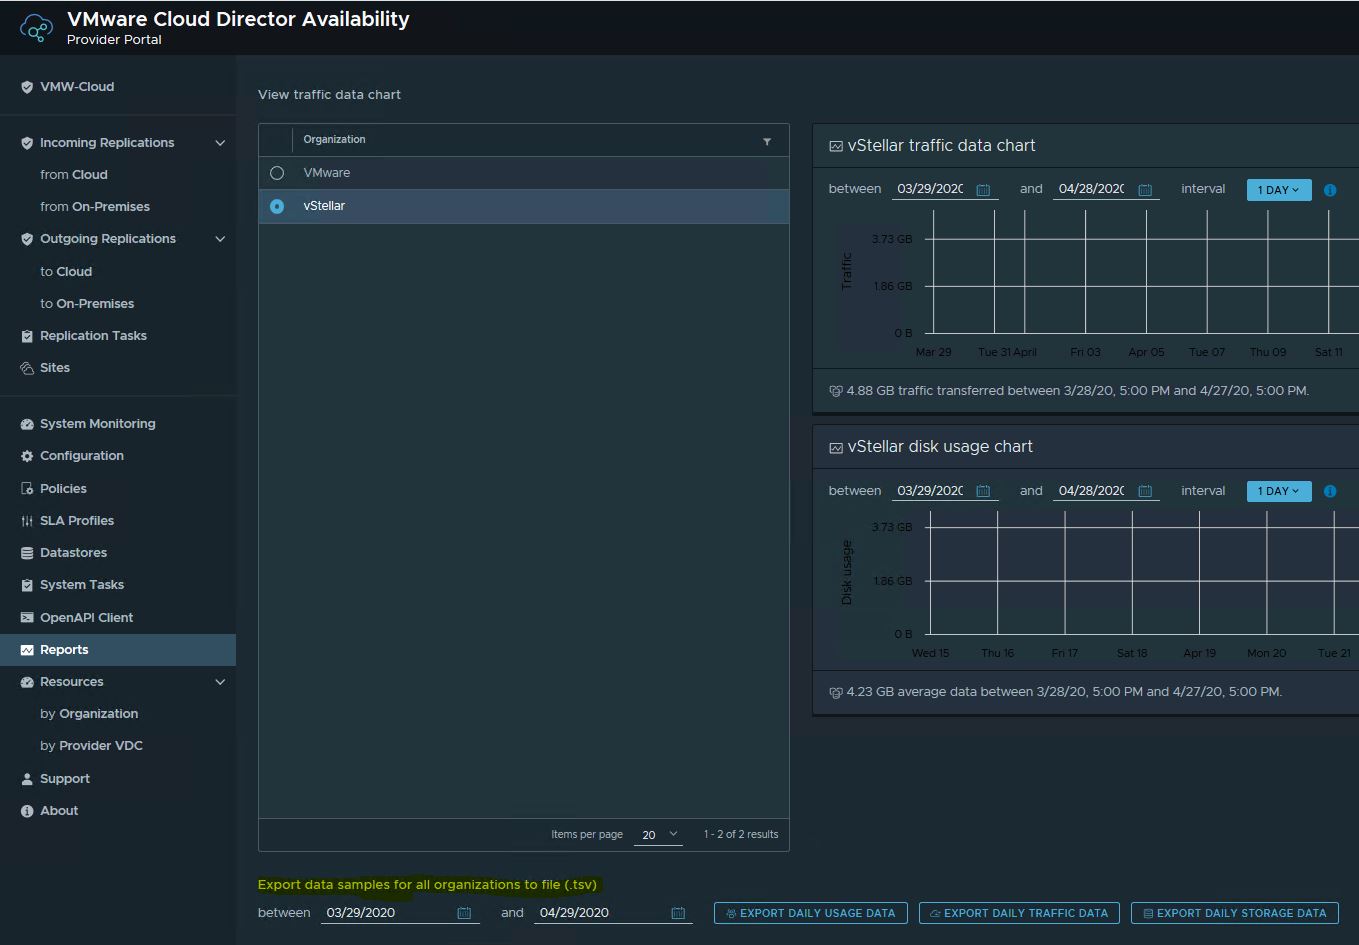Open System Monitoring from sidebar
The height and width of the screenshot is (945, 1359).
[x=97, y=424]
